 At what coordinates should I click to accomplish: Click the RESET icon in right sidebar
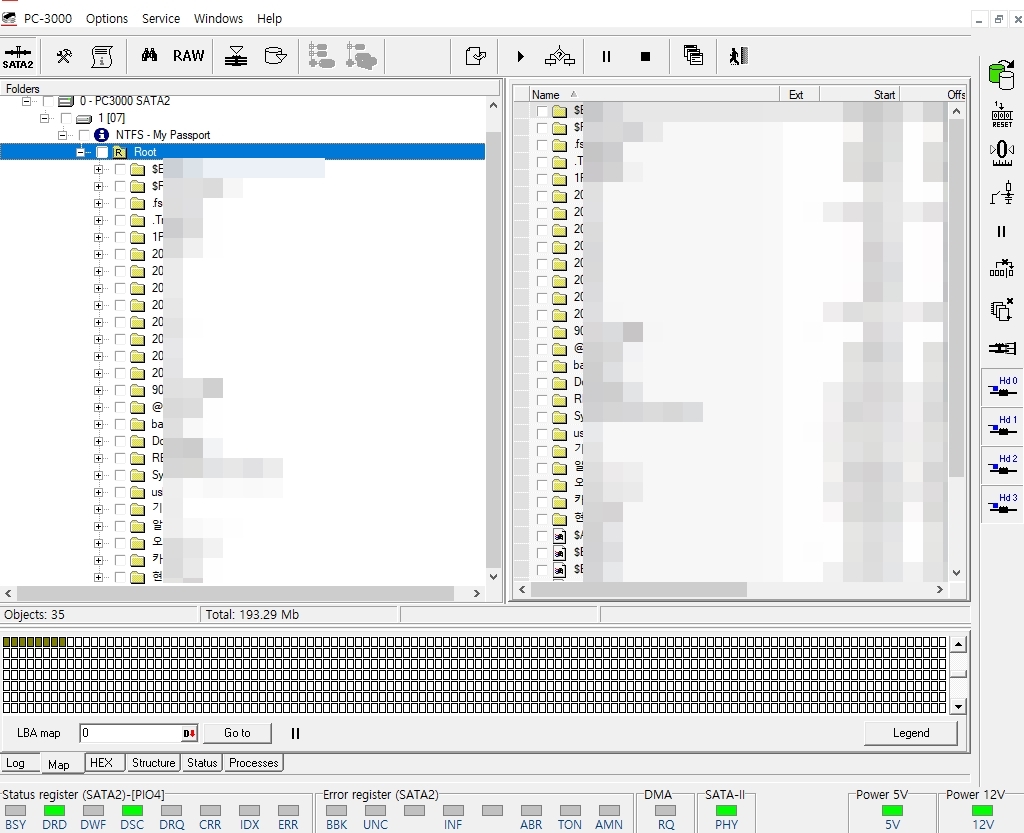[x=1001, y=114]
